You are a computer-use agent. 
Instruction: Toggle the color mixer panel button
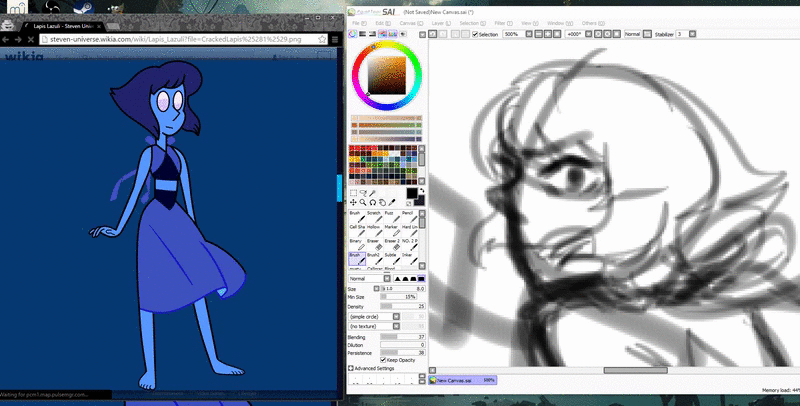coord(382,34)
